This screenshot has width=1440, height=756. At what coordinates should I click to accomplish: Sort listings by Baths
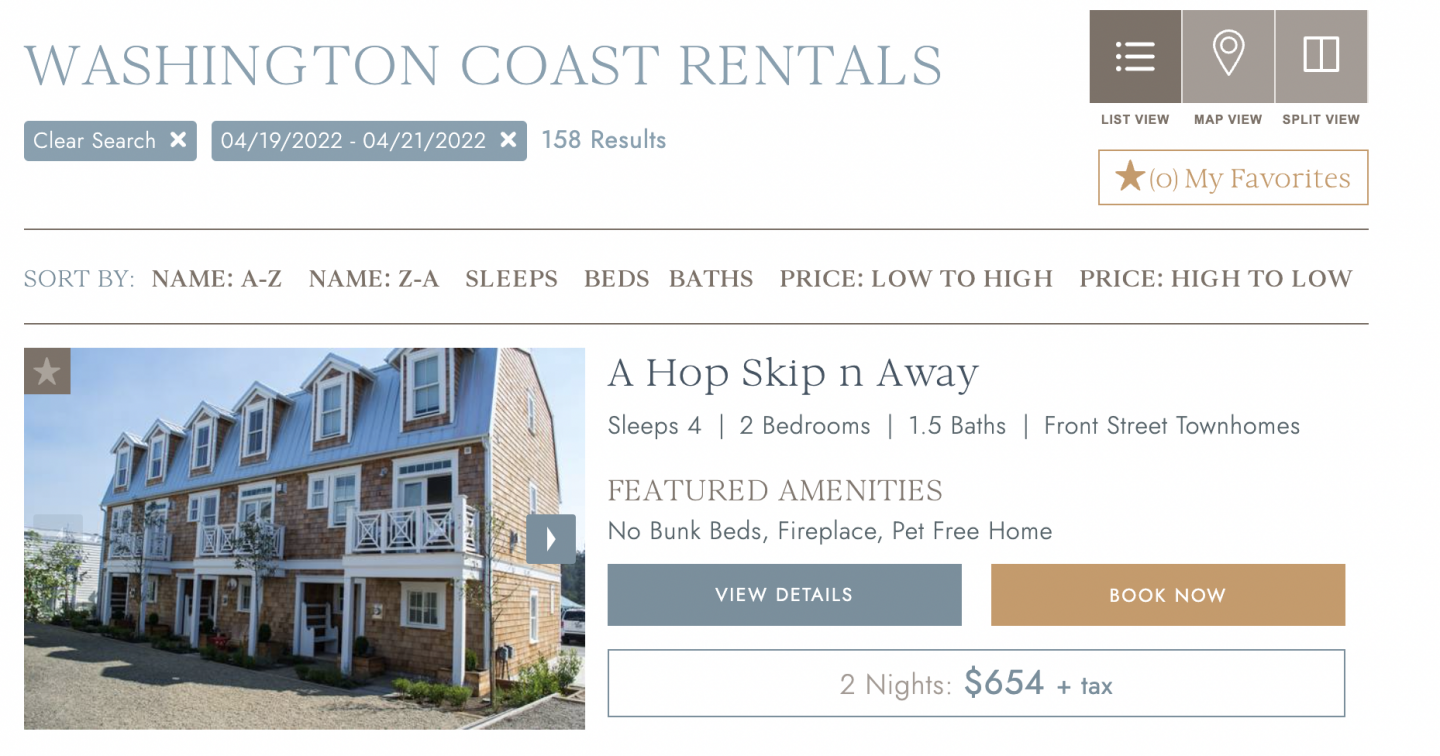[711, 279]
